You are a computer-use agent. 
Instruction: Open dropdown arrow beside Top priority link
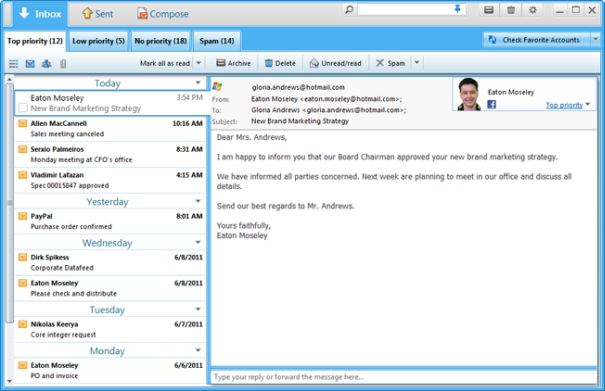(x=588, y=104)
